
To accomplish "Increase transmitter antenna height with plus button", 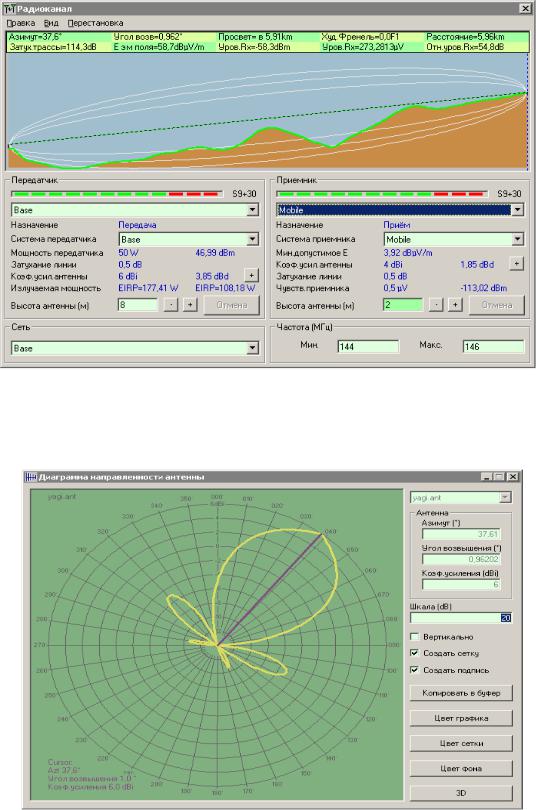I will point(190,305).
